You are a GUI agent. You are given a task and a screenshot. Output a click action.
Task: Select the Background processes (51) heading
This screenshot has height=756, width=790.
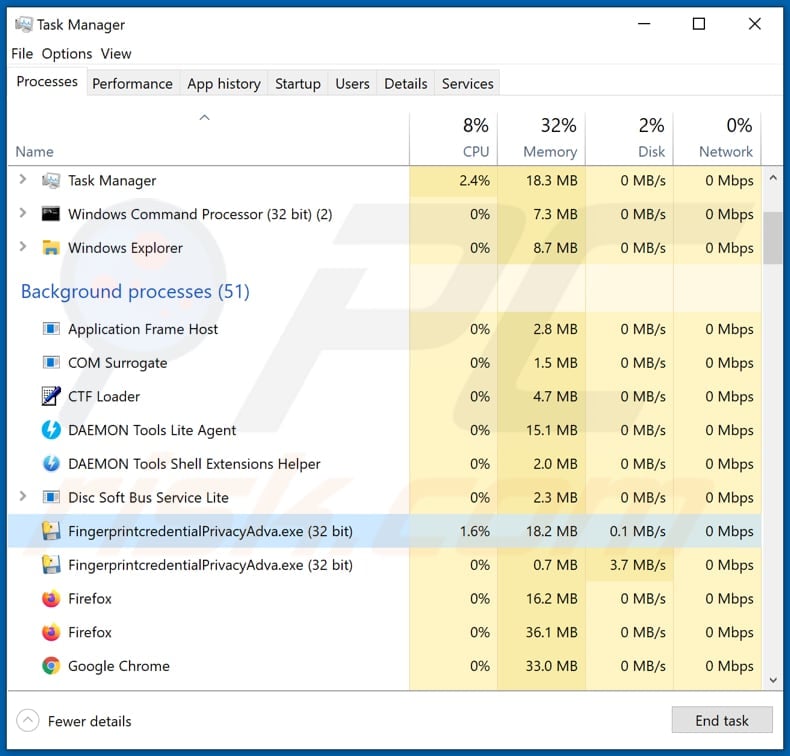[135, 291]
